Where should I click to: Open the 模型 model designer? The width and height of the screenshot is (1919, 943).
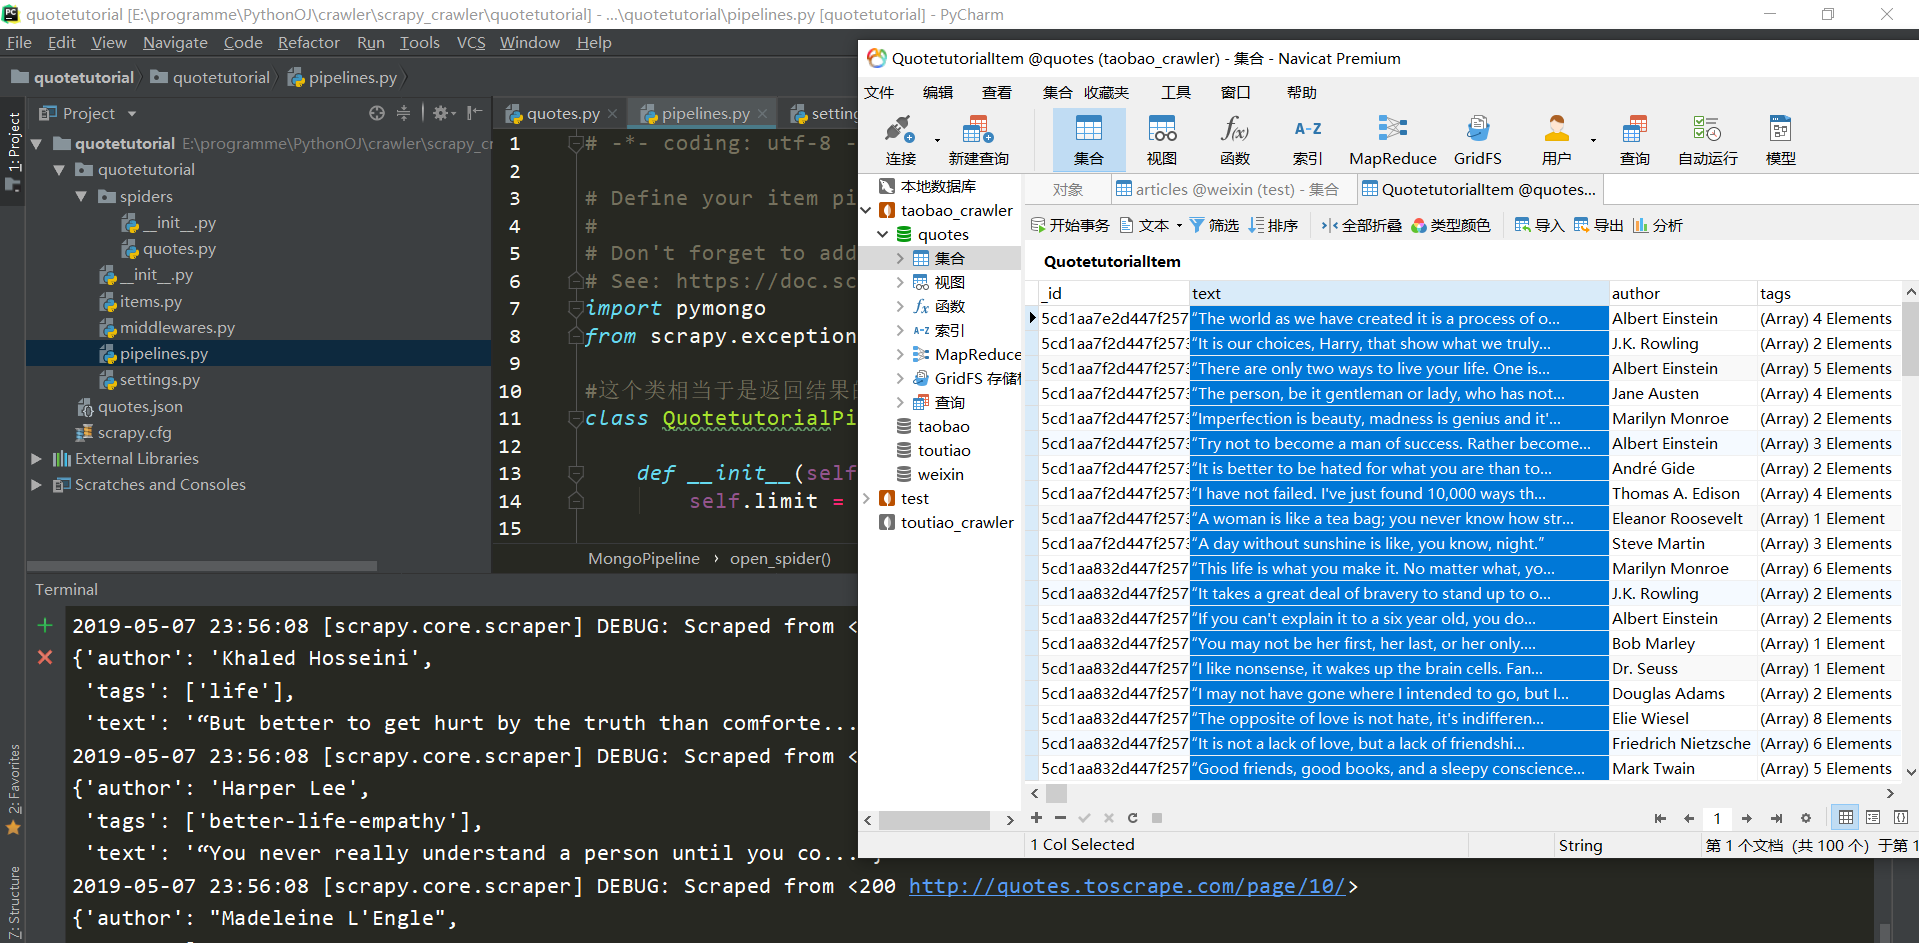[x=1781, y=139]
